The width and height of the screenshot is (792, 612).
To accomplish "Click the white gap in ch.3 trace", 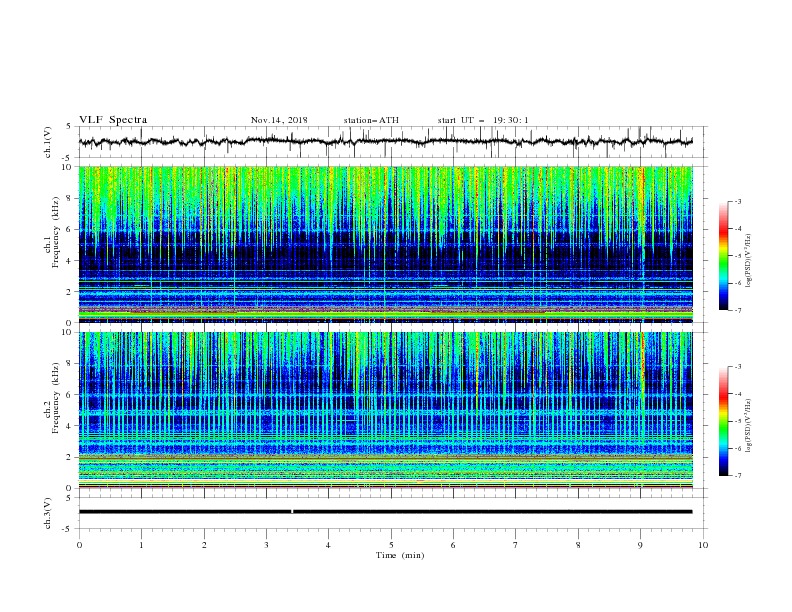I will [292, 512].
